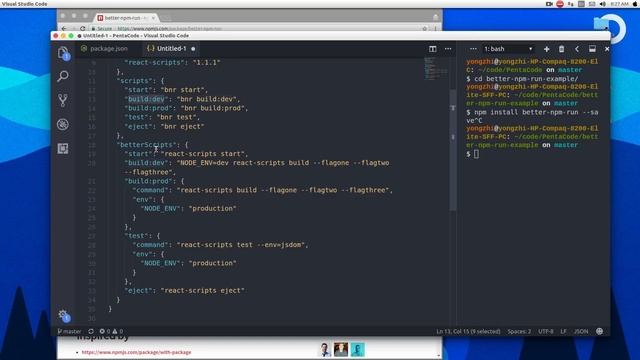The width and height of the screenshot is (640, 360).
Task: Change end of line sequence via 'LF'
Action: coord(563,331)
